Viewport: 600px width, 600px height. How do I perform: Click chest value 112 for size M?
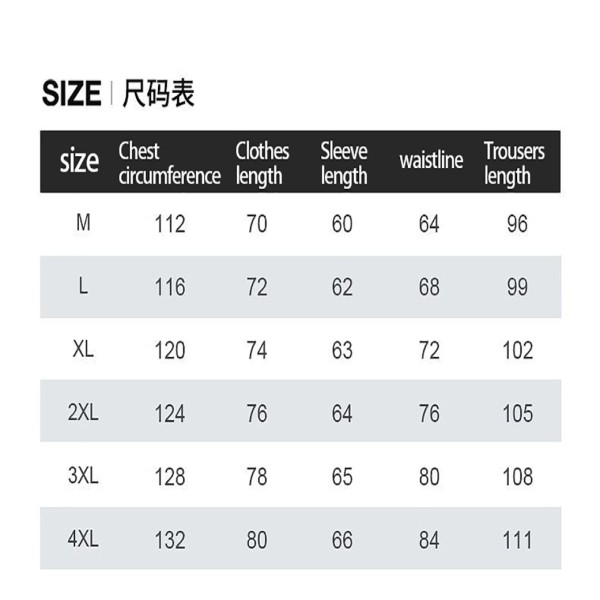[x=170, y=224]
